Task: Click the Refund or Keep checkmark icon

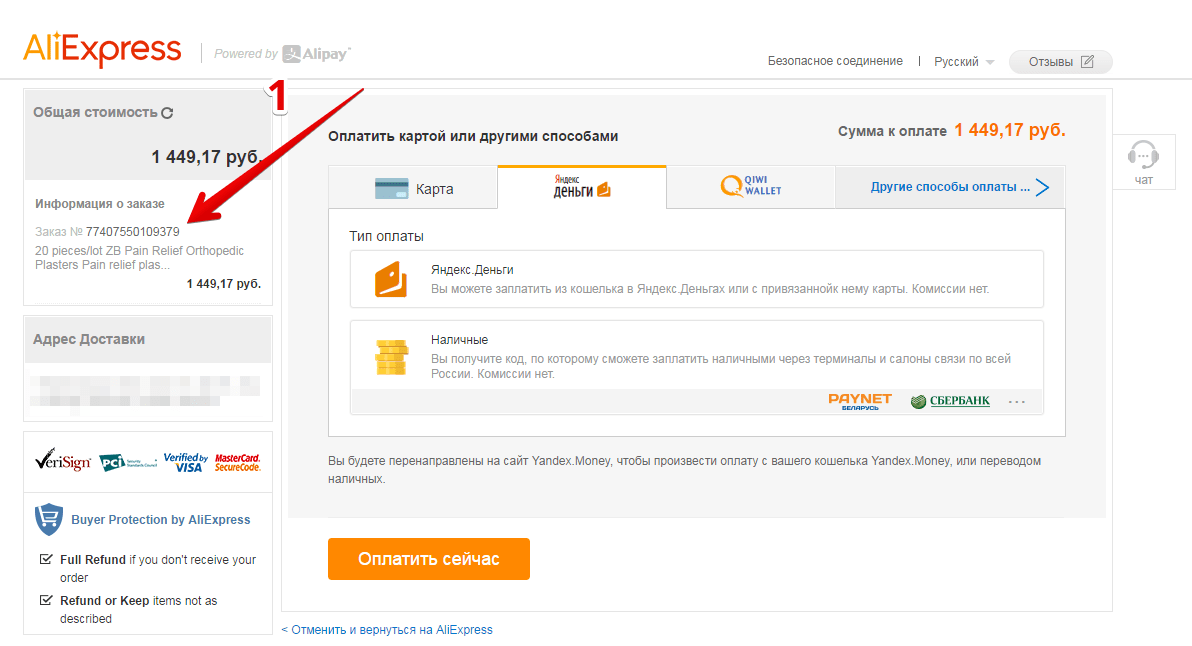Action: click(46, 600)
